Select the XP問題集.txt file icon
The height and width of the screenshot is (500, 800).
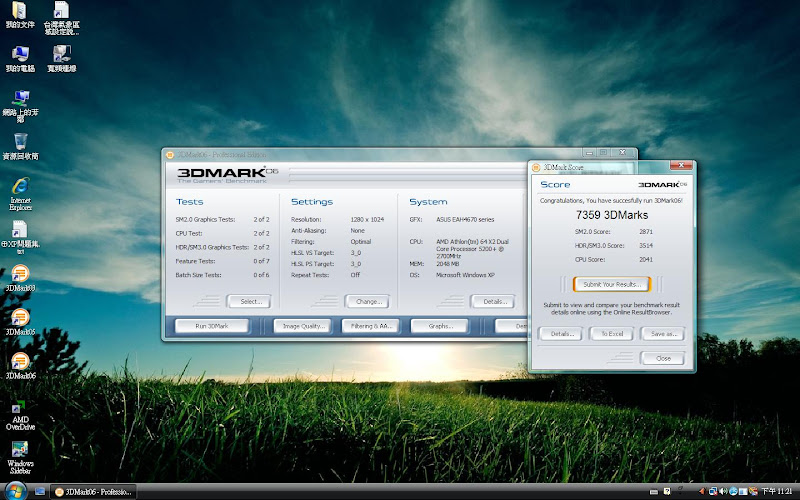point(20,237)
